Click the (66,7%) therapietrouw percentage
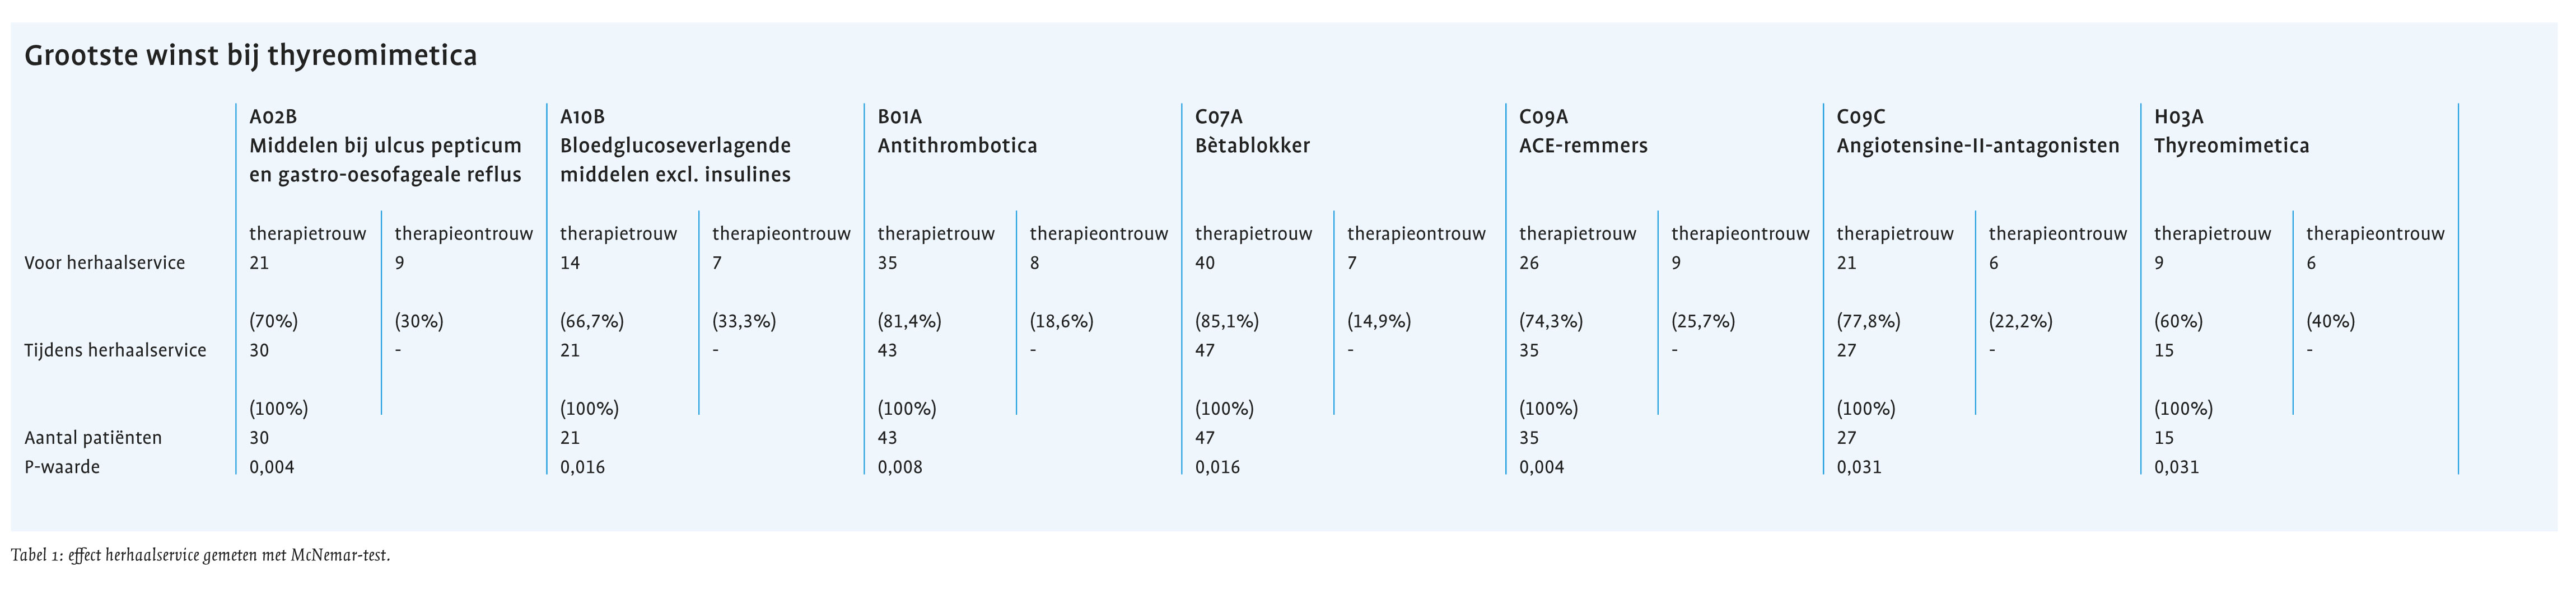Screen dimensions: 2576x595 pos(592,322)
